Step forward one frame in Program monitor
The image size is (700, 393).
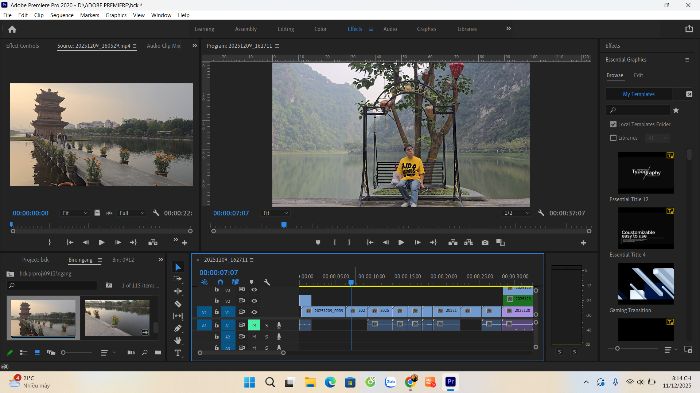(x=417, y=242)
